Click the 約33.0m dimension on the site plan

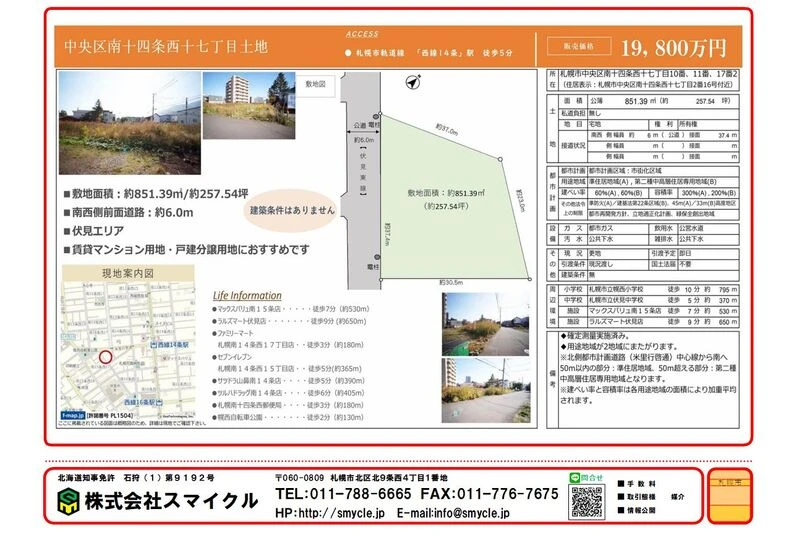point(520,201)
